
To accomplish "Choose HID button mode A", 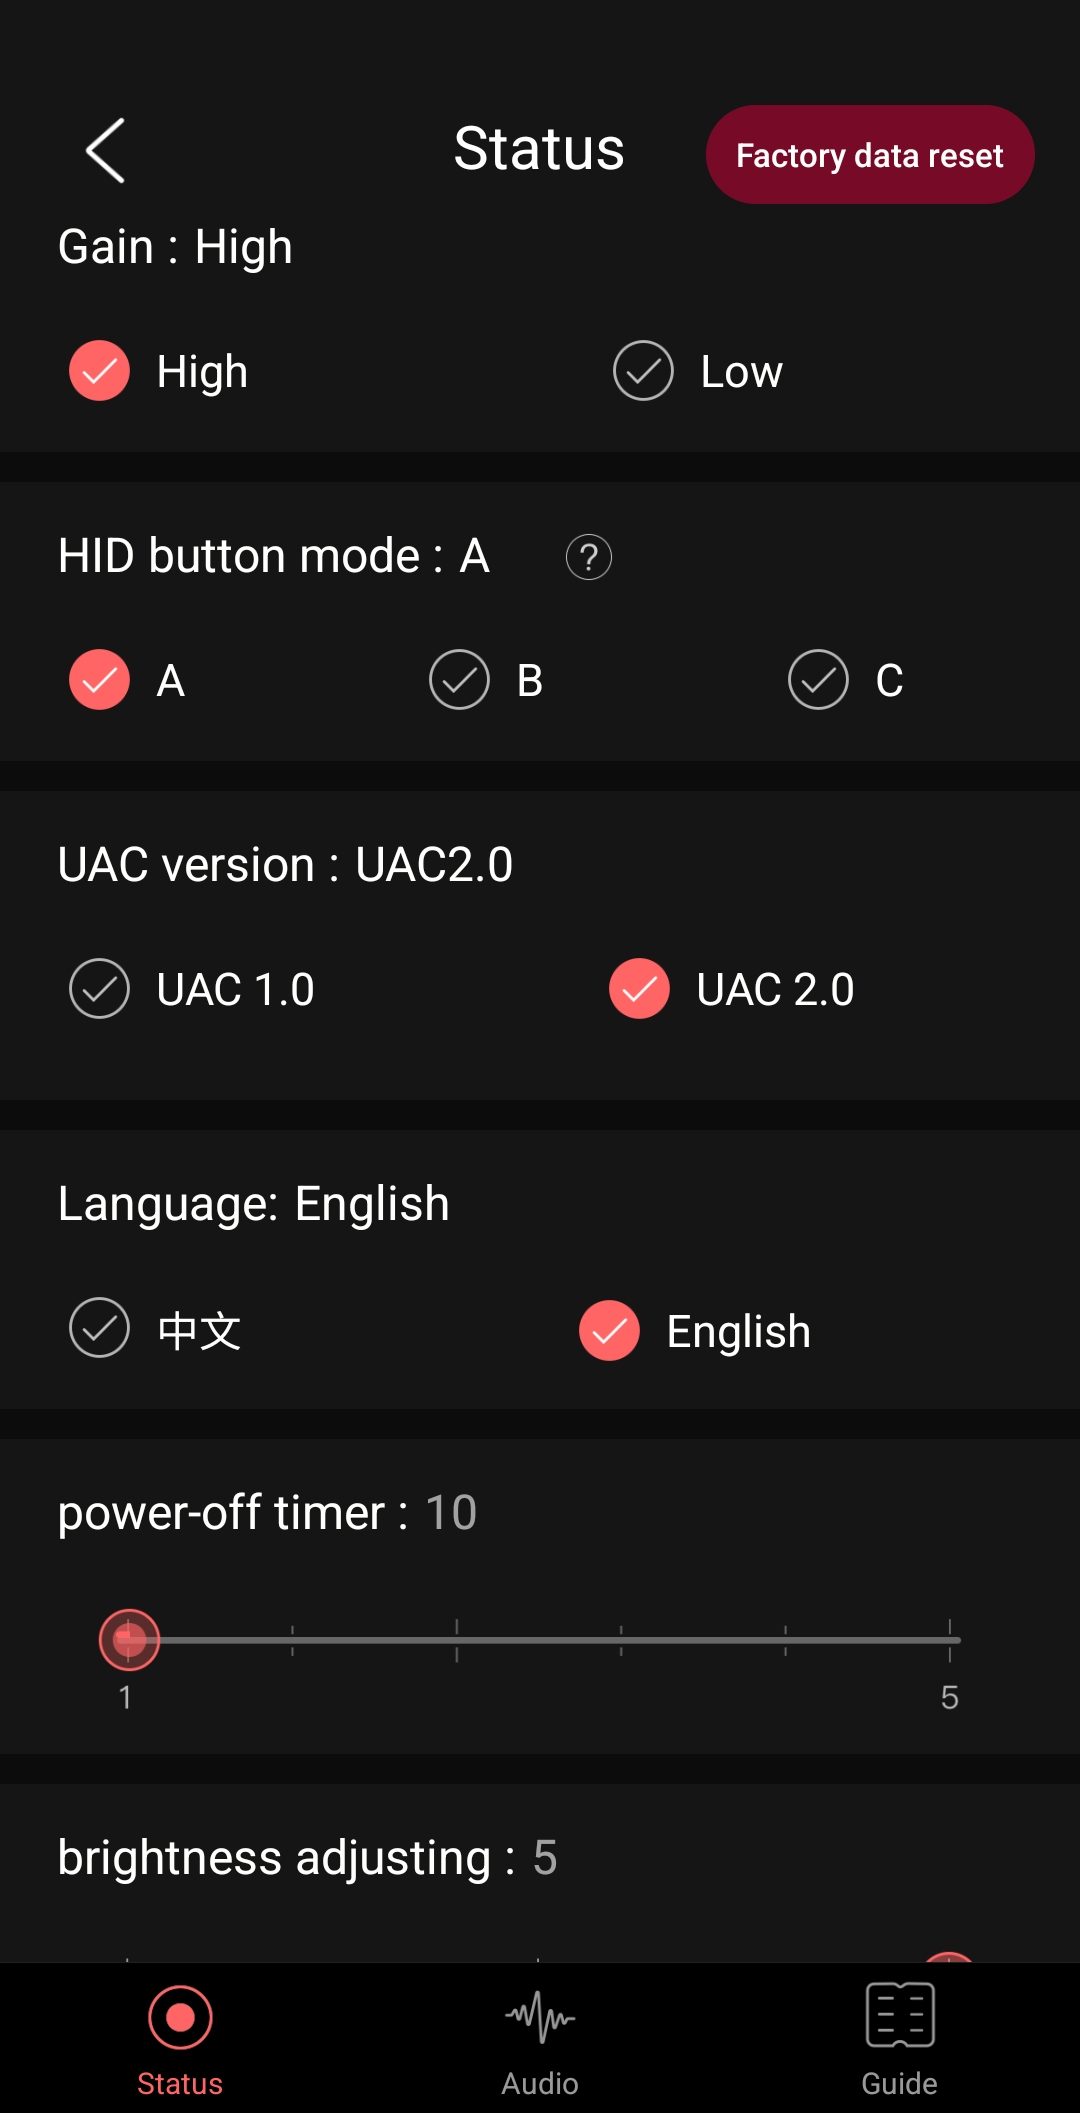I will 100,680.
